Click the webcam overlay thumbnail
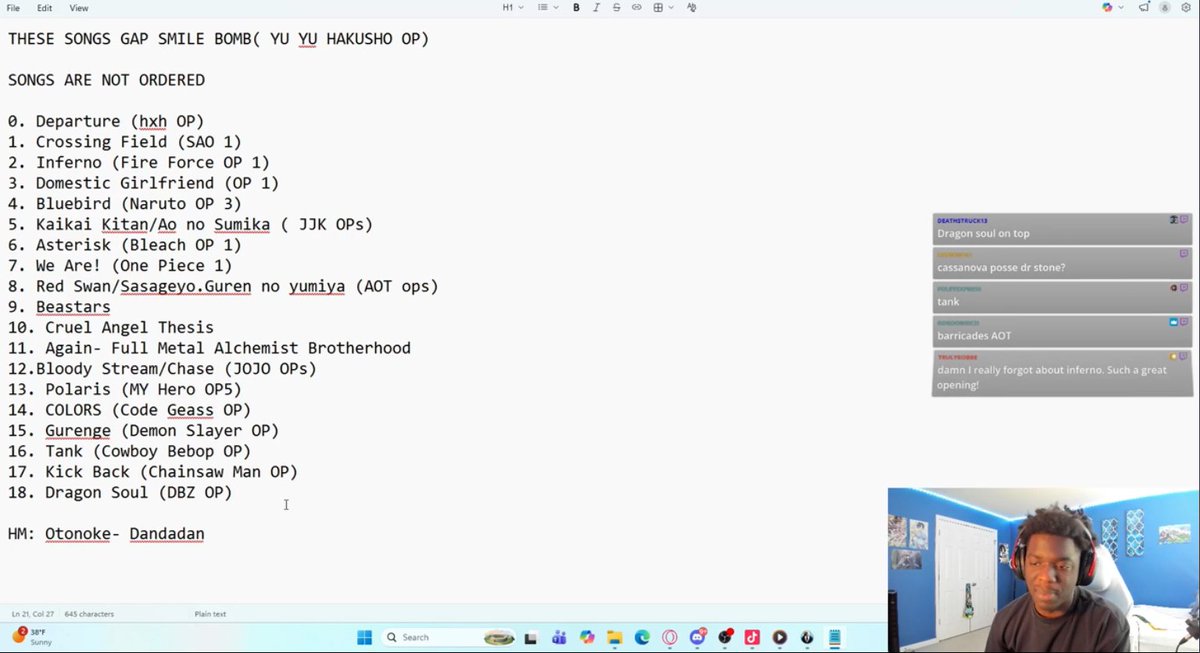 tap(1043, 570)
